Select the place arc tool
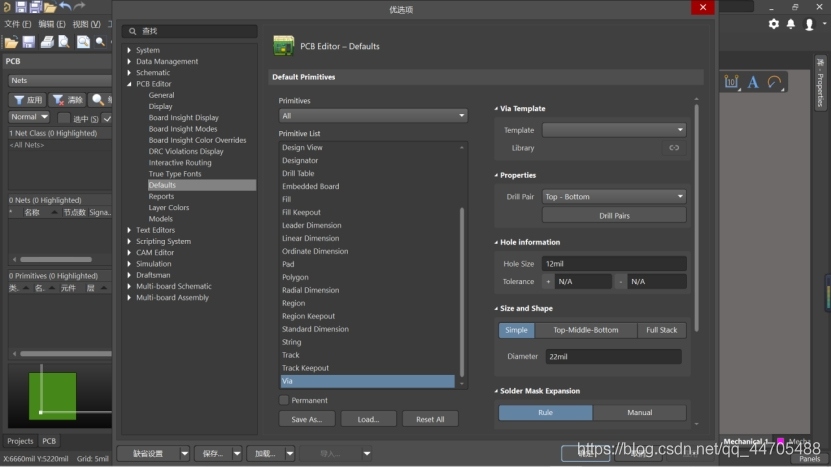The image size is (831, 468). (774, 82)
